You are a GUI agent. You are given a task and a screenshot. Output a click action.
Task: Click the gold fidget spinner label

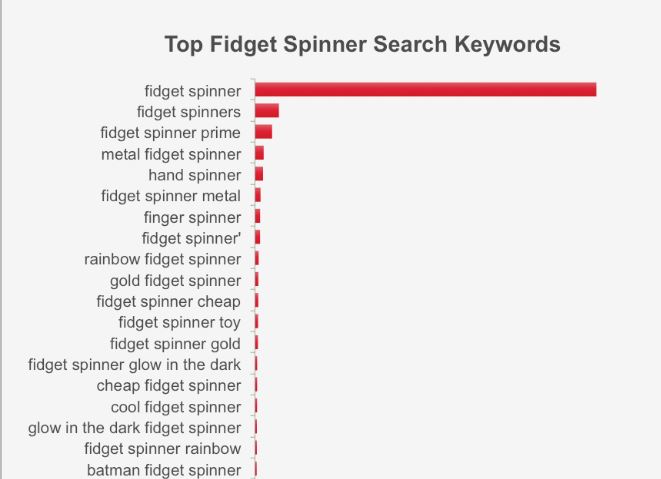click(x=175, y=281)
